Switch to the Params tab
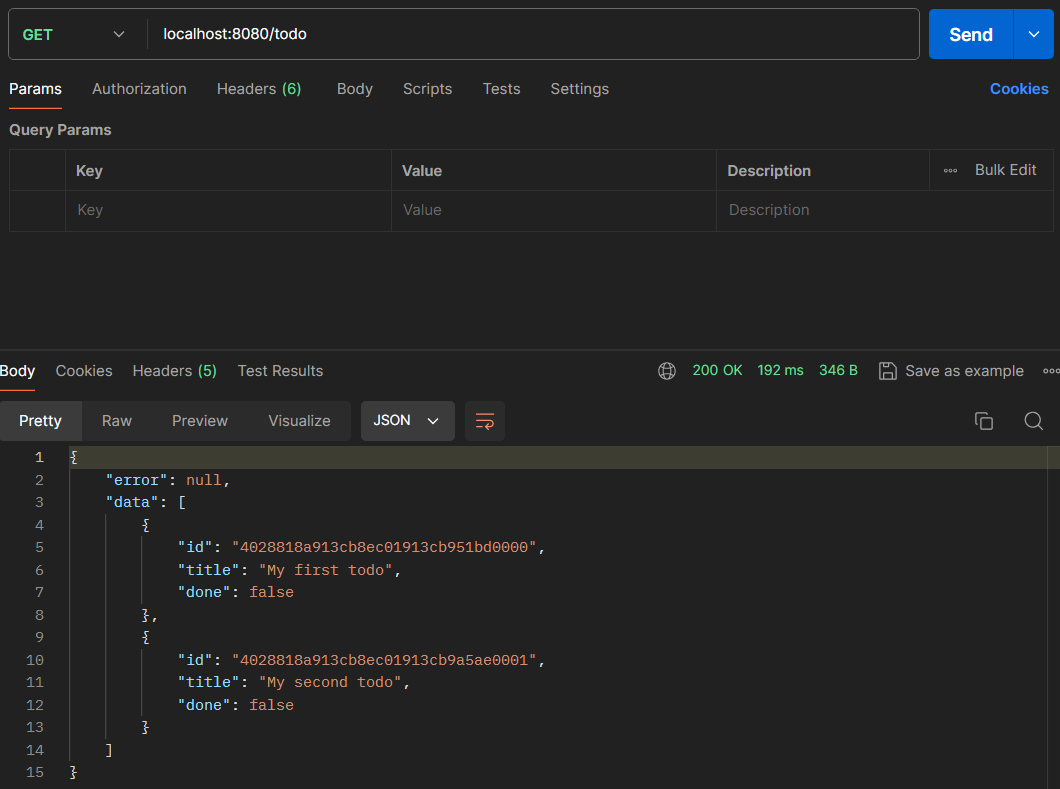Image resolution: width=1060 pixels, height=789 pixels. point(35,89)
